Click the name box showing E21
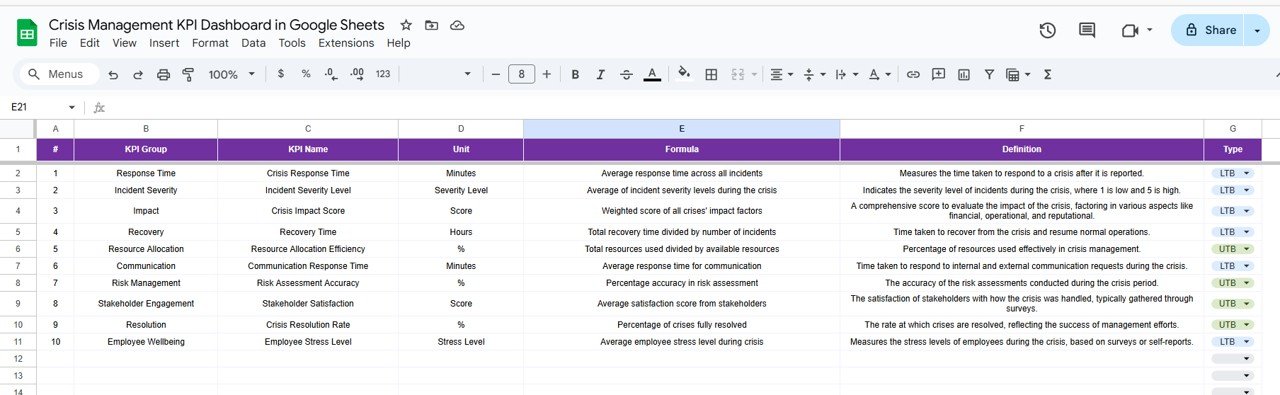1280x395 pixels. click(x=42, y=107)
